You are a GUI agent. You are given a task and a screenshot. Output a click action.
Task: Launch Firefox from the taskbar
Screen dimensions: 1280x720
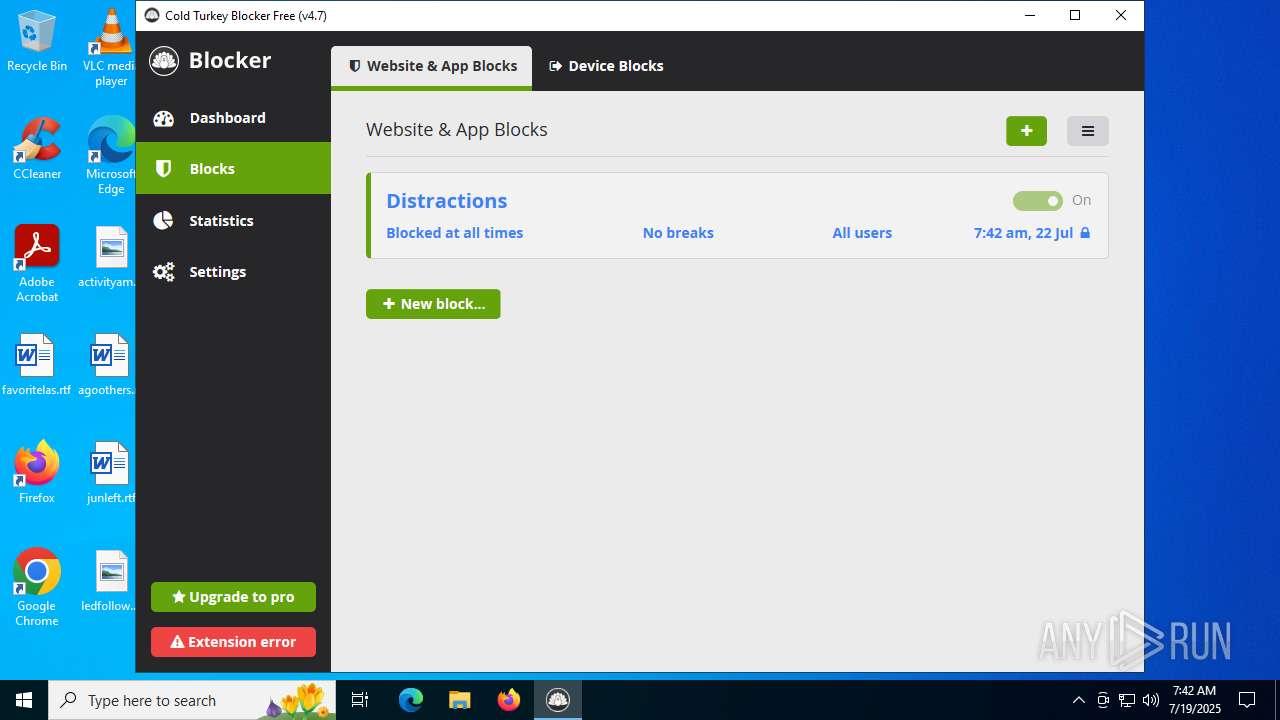pos(509,700)
